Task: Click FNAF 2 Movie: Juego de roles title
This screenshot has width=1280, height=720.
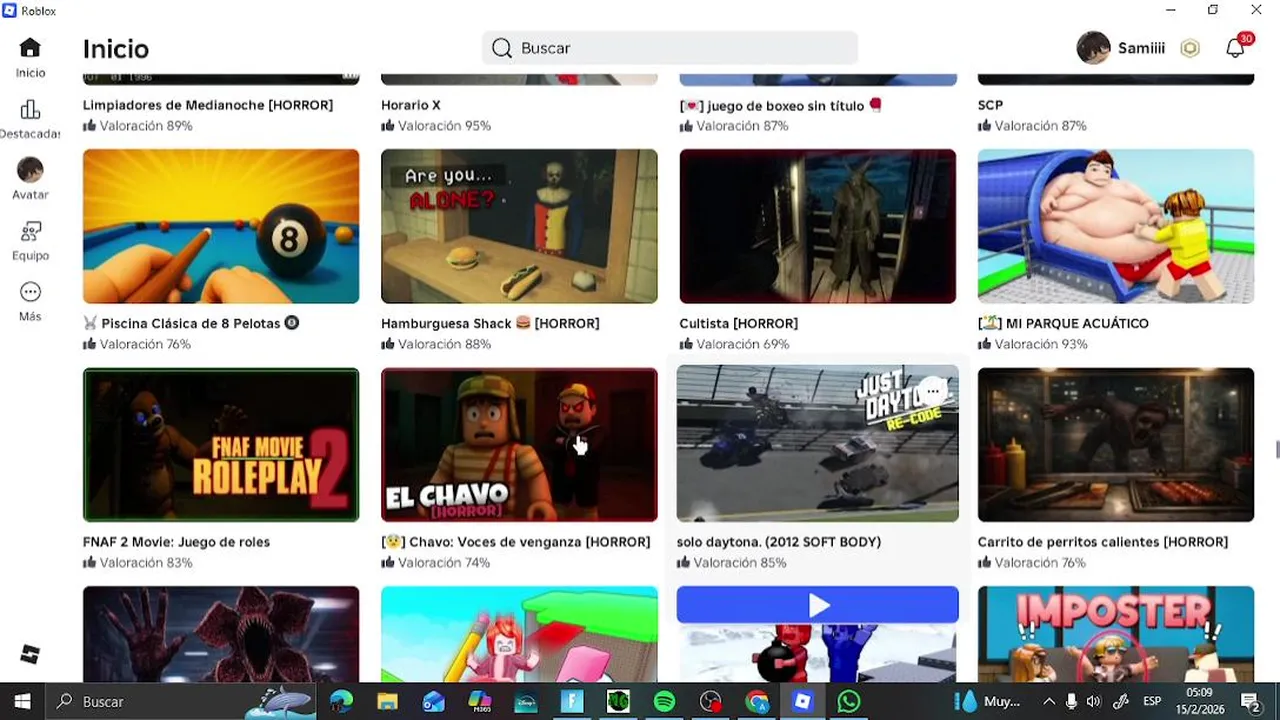Action: coord(177,542)
